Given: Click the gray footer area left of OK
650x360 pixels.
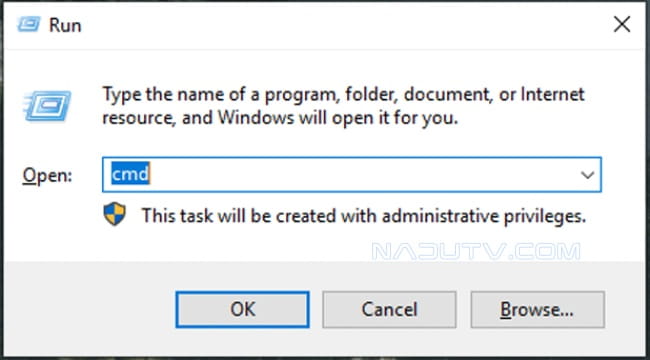Looking at the screenshot, I should click(89, 309).
